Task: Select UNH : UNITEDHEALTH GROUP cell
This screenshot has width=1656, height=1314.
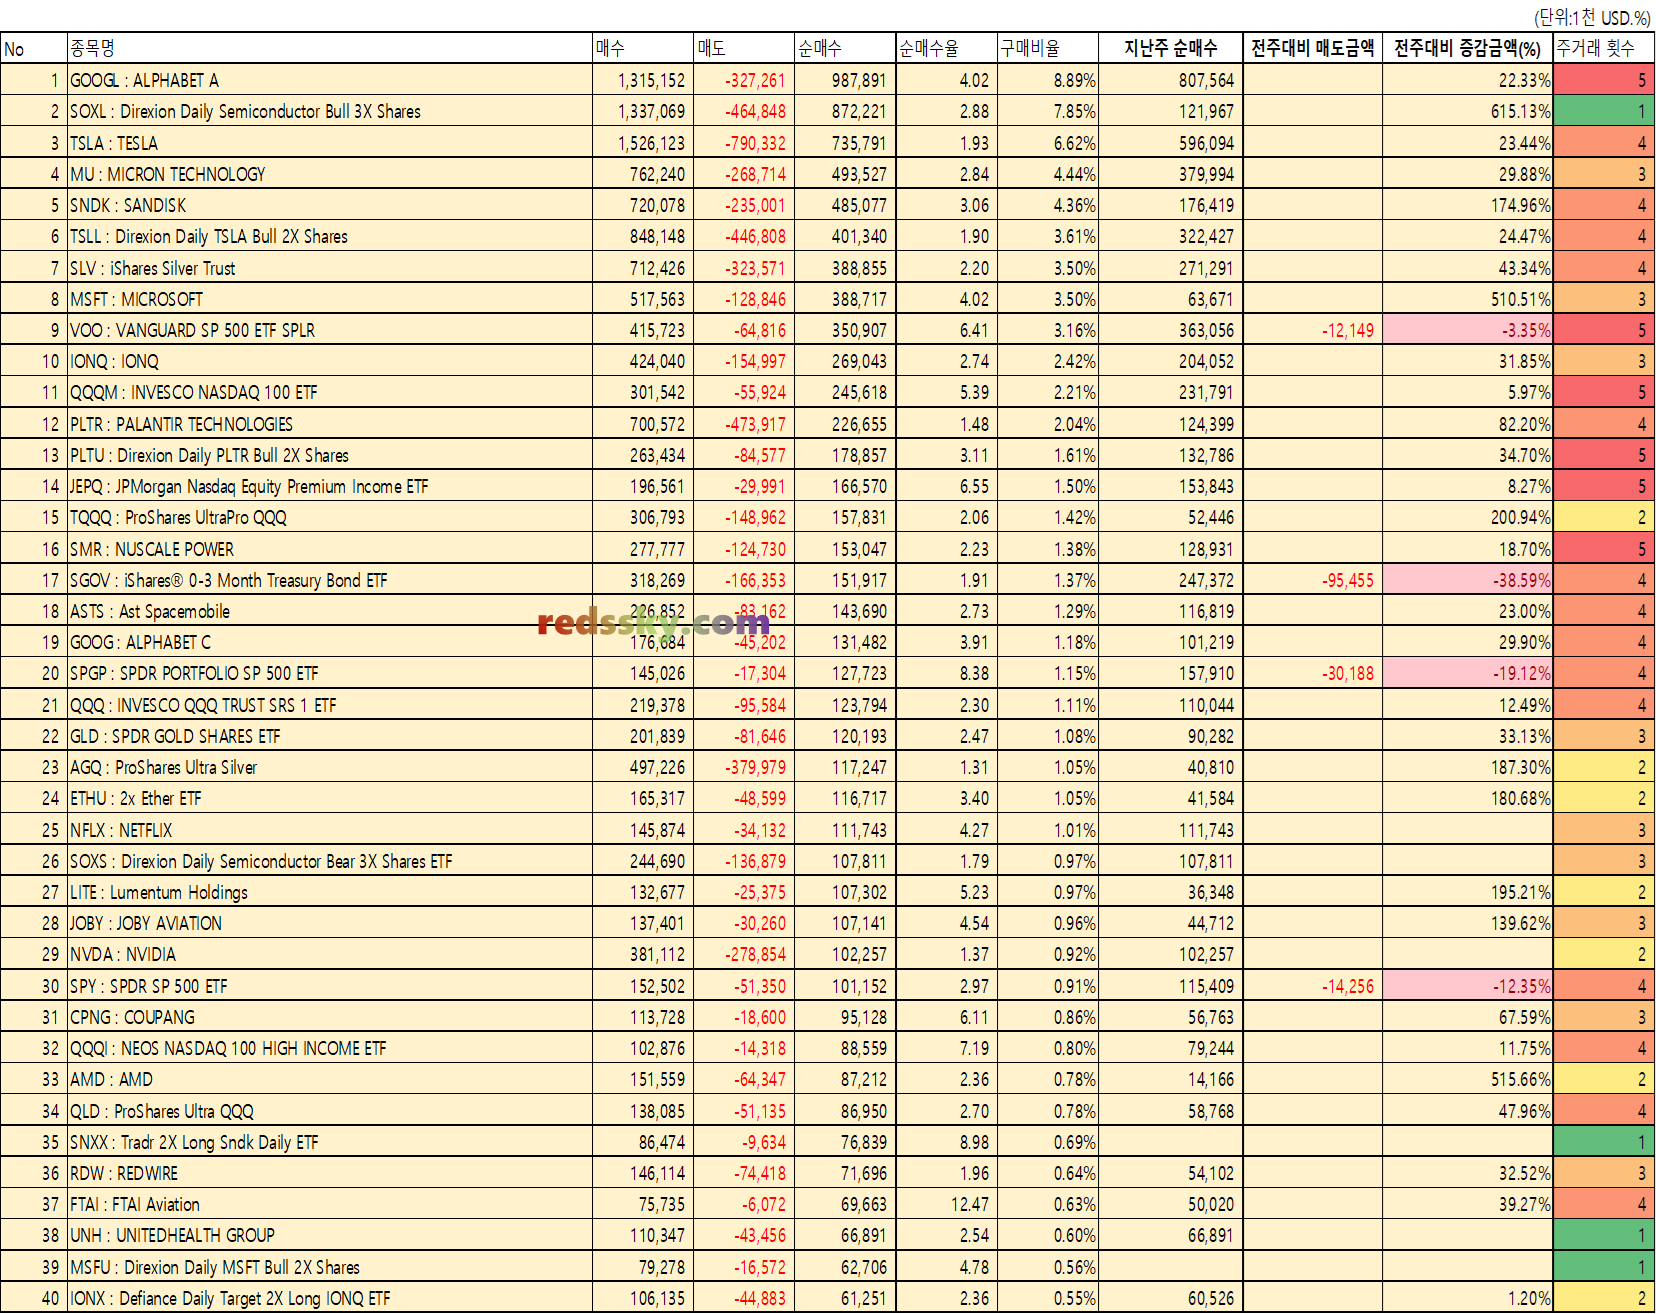Action: coord(330,1235)
